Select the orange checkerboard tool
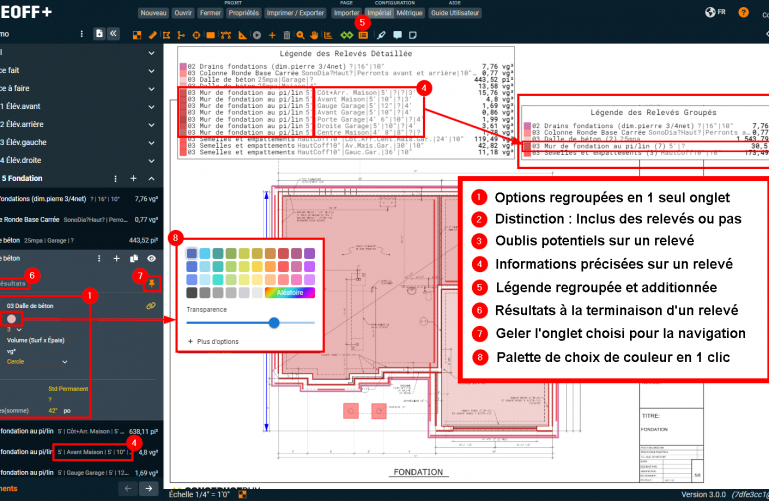Viewport: 769px width, 501px height. [137, 35]
